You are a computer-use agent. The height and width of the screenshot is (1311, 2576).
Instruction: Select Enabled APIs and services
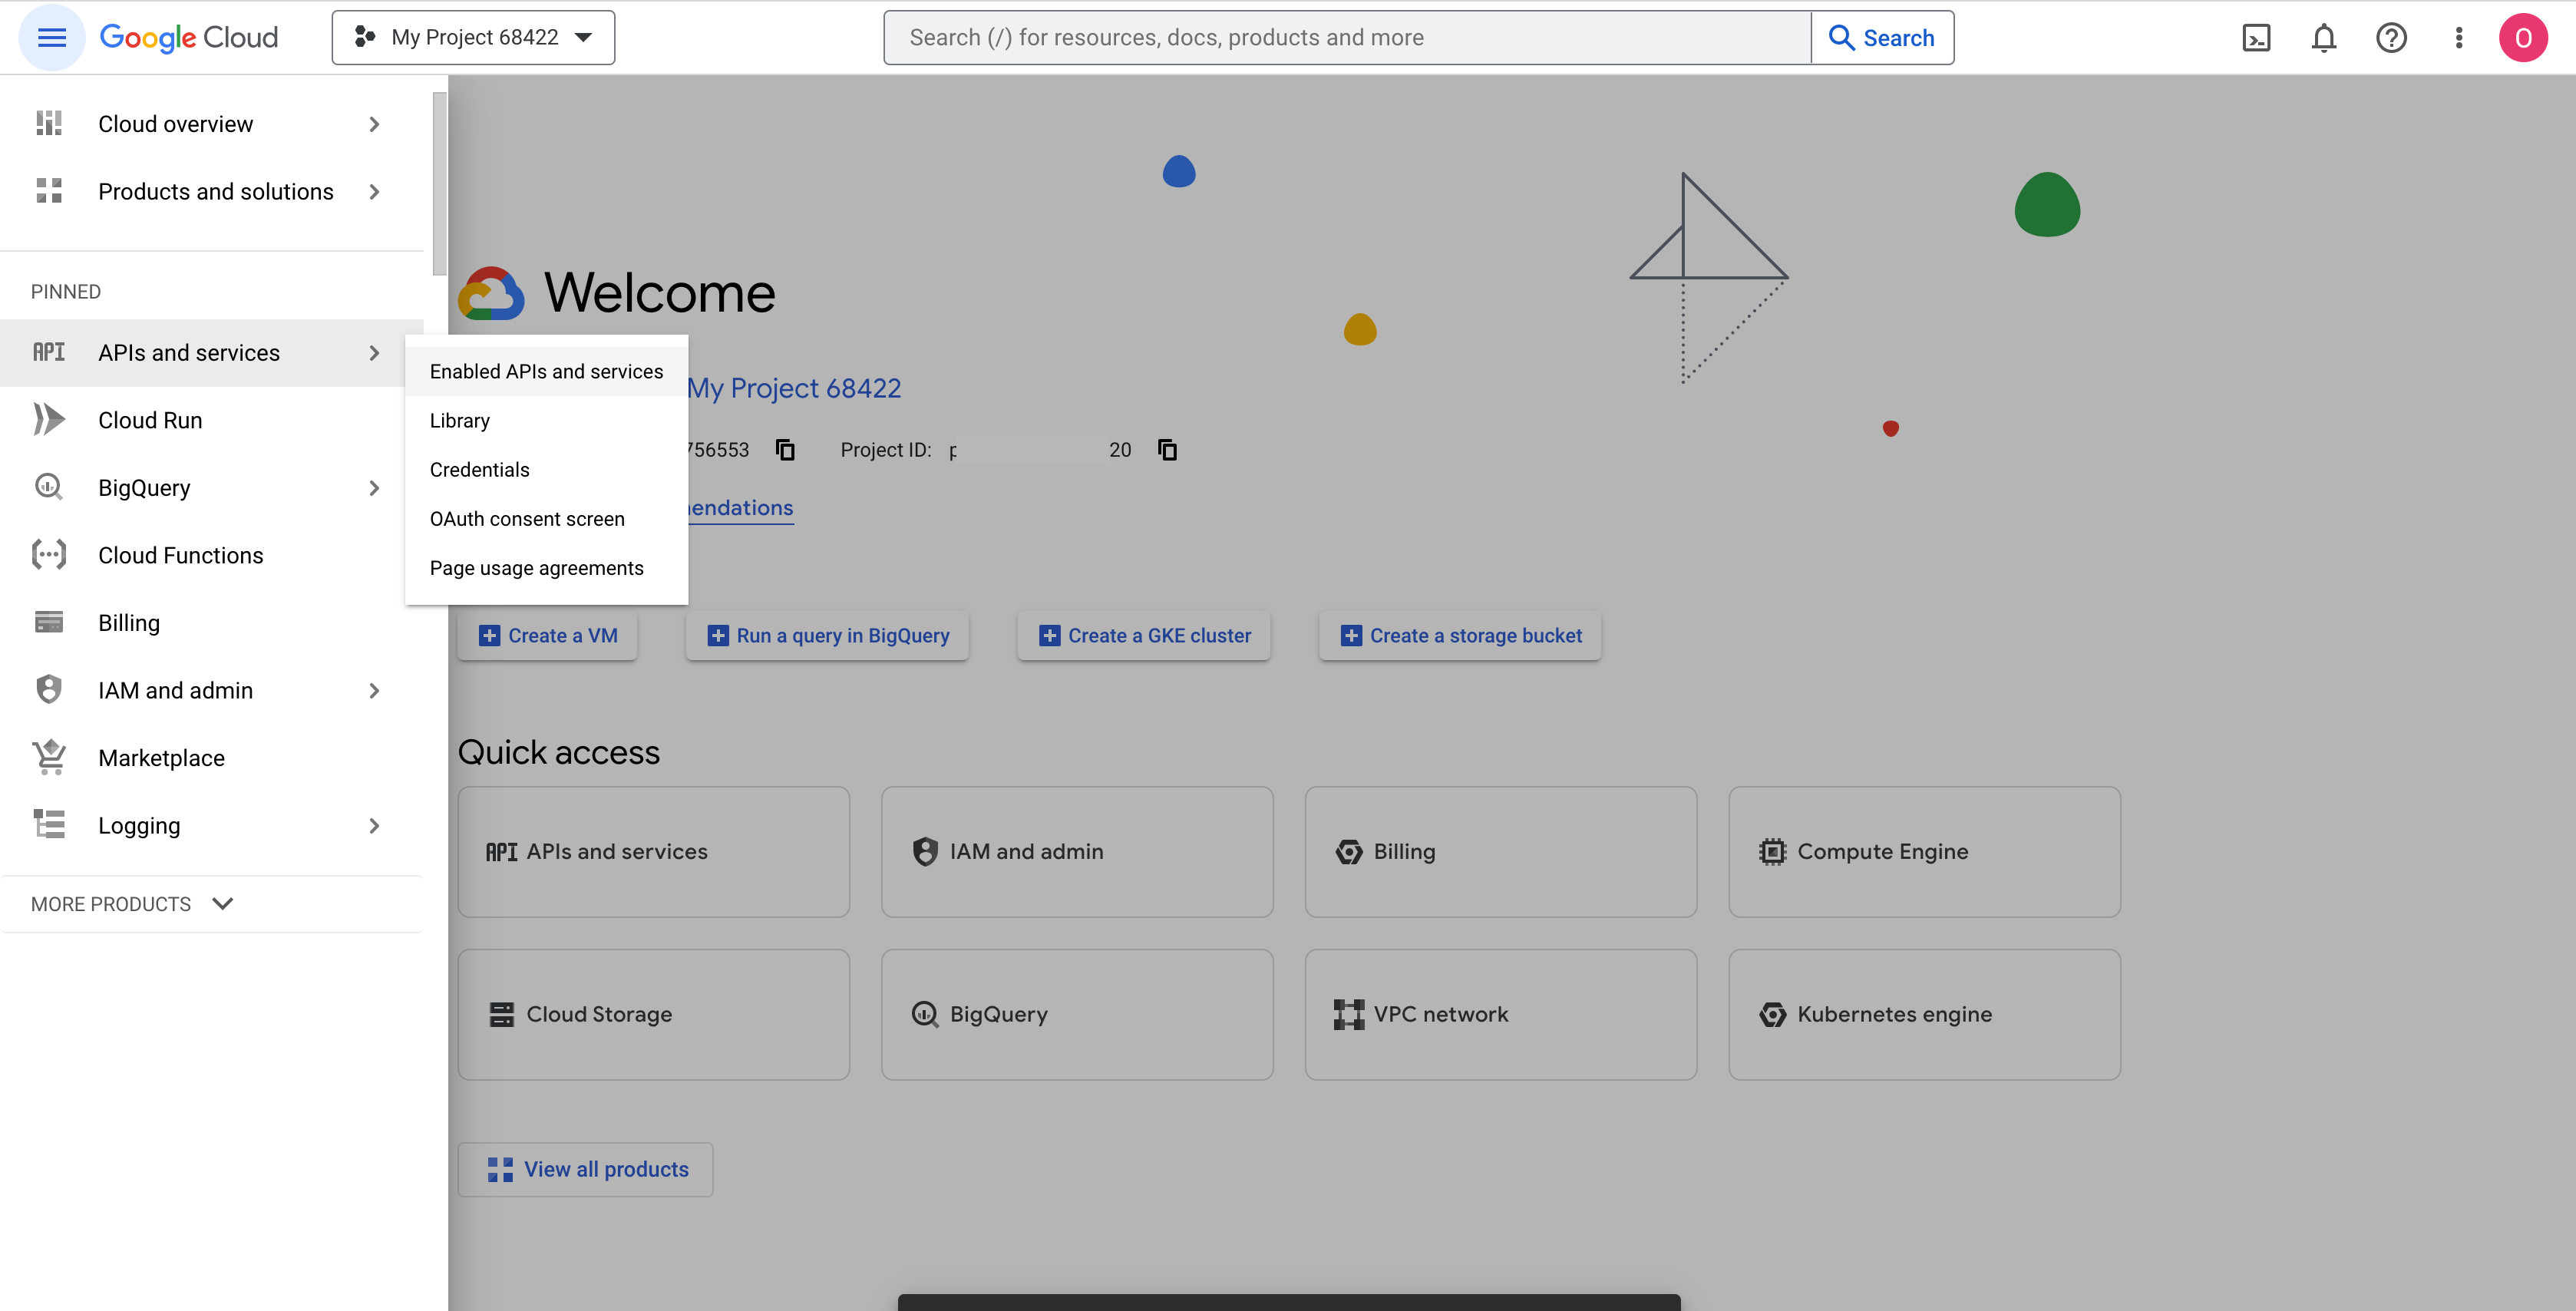[x=546, y=371]
